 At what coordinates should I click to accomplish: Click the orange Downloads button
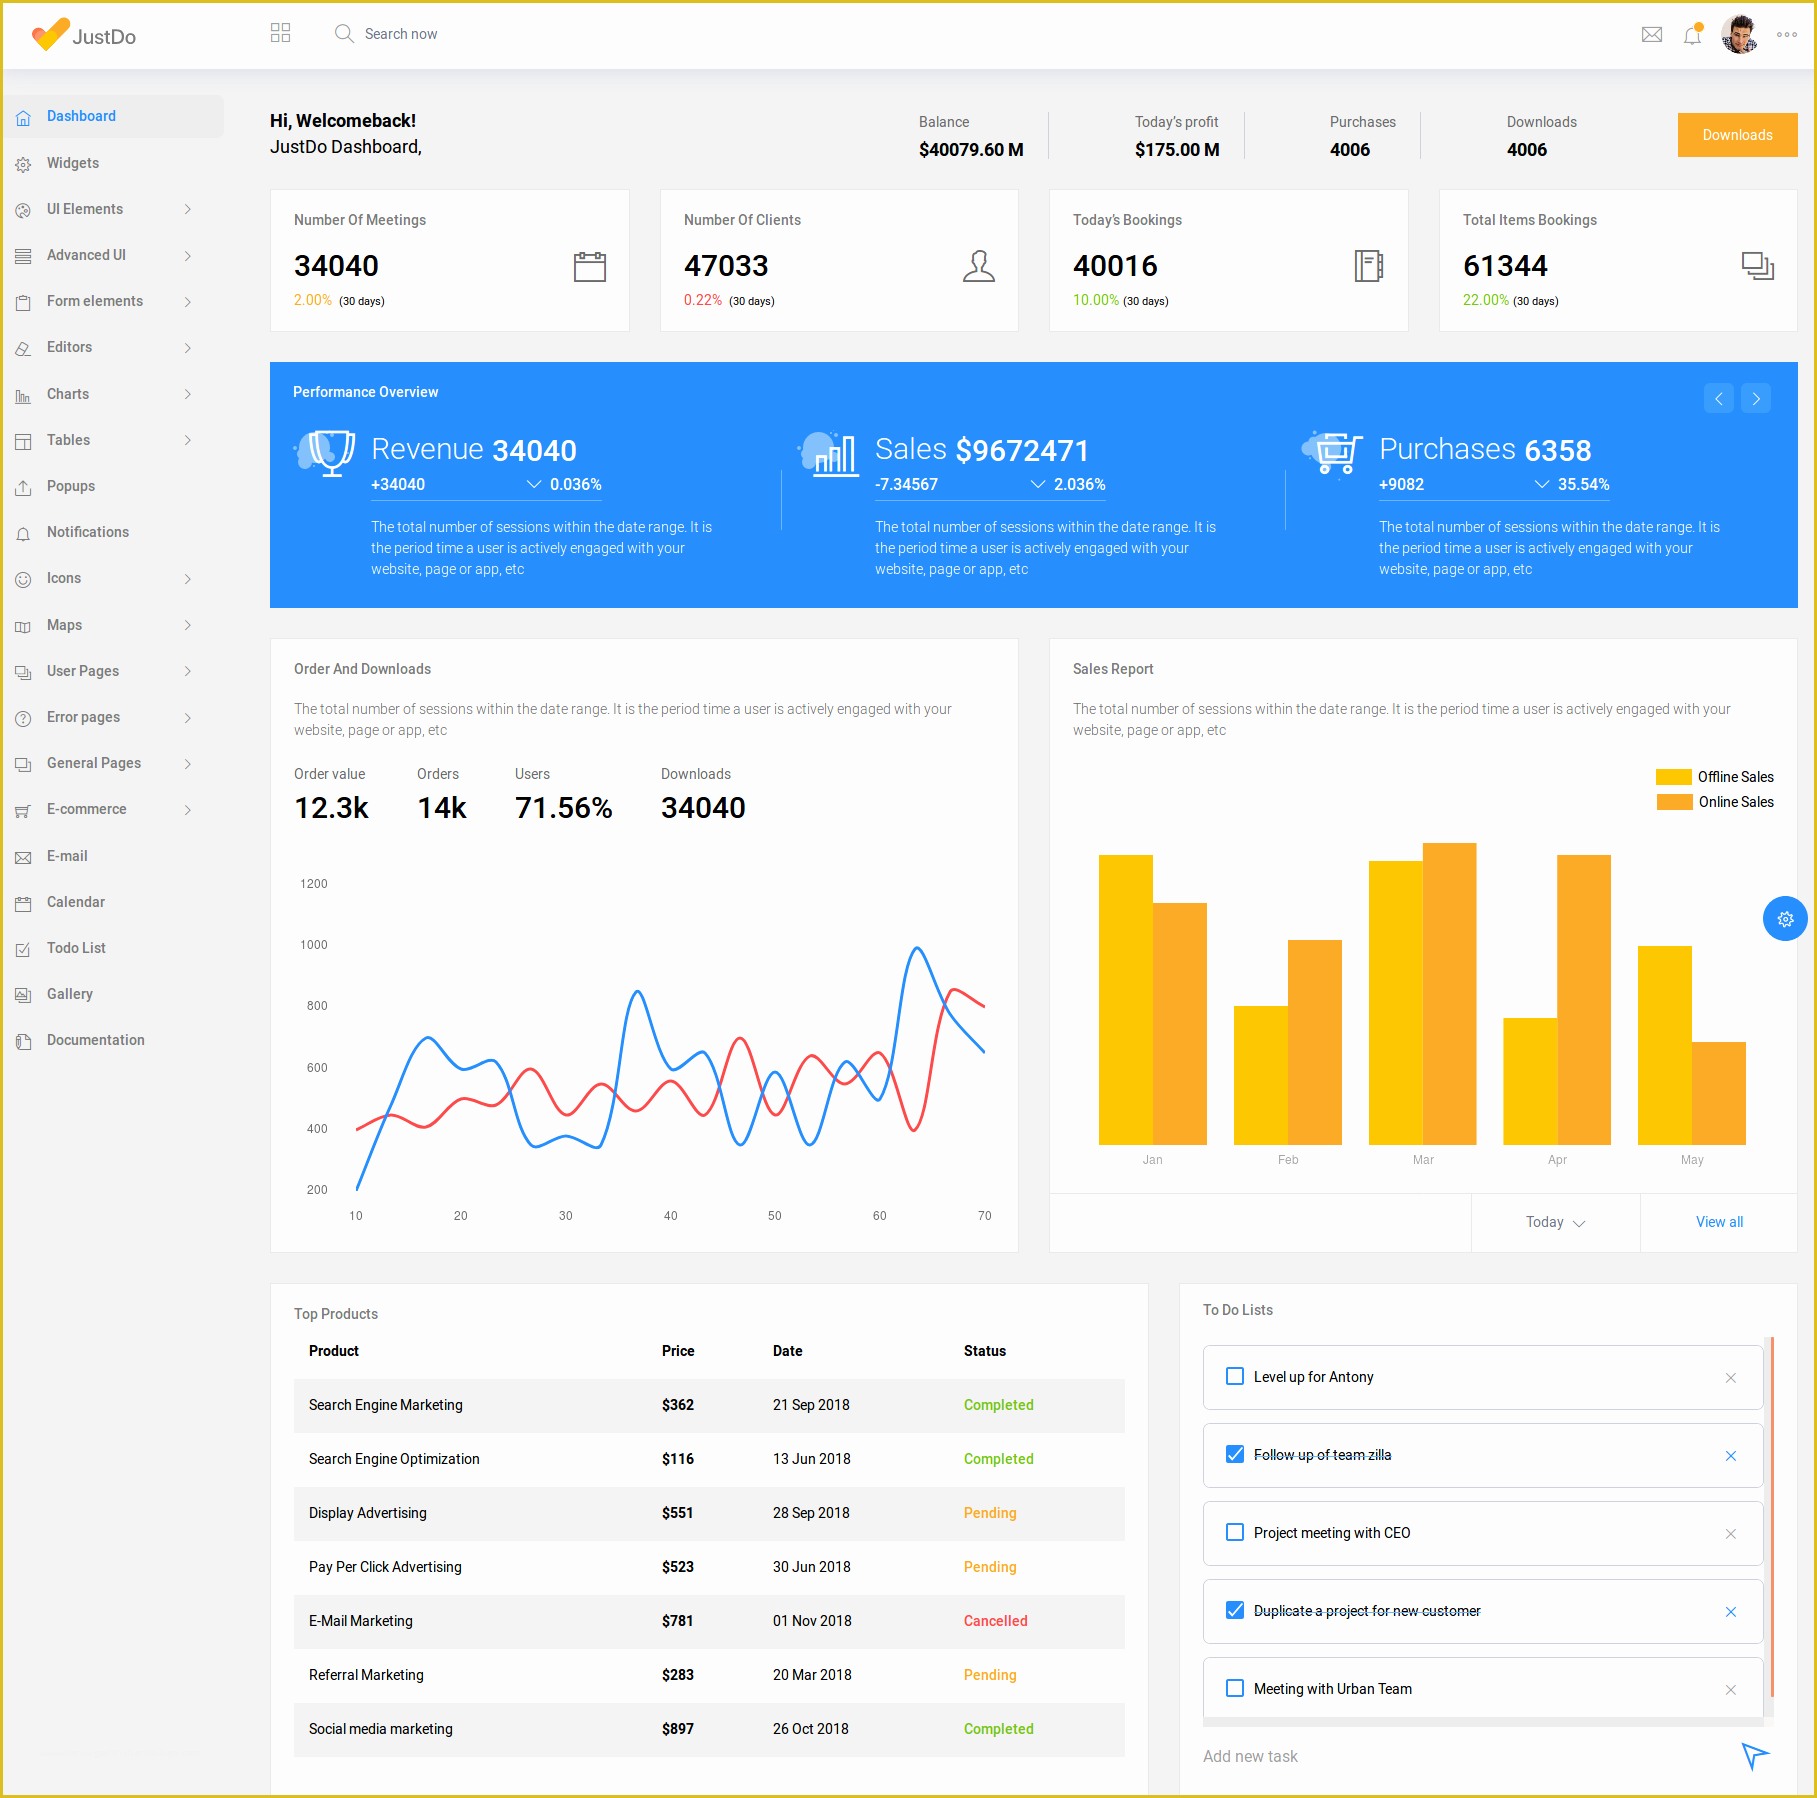pyautogui.click(x=1737, y=135)
